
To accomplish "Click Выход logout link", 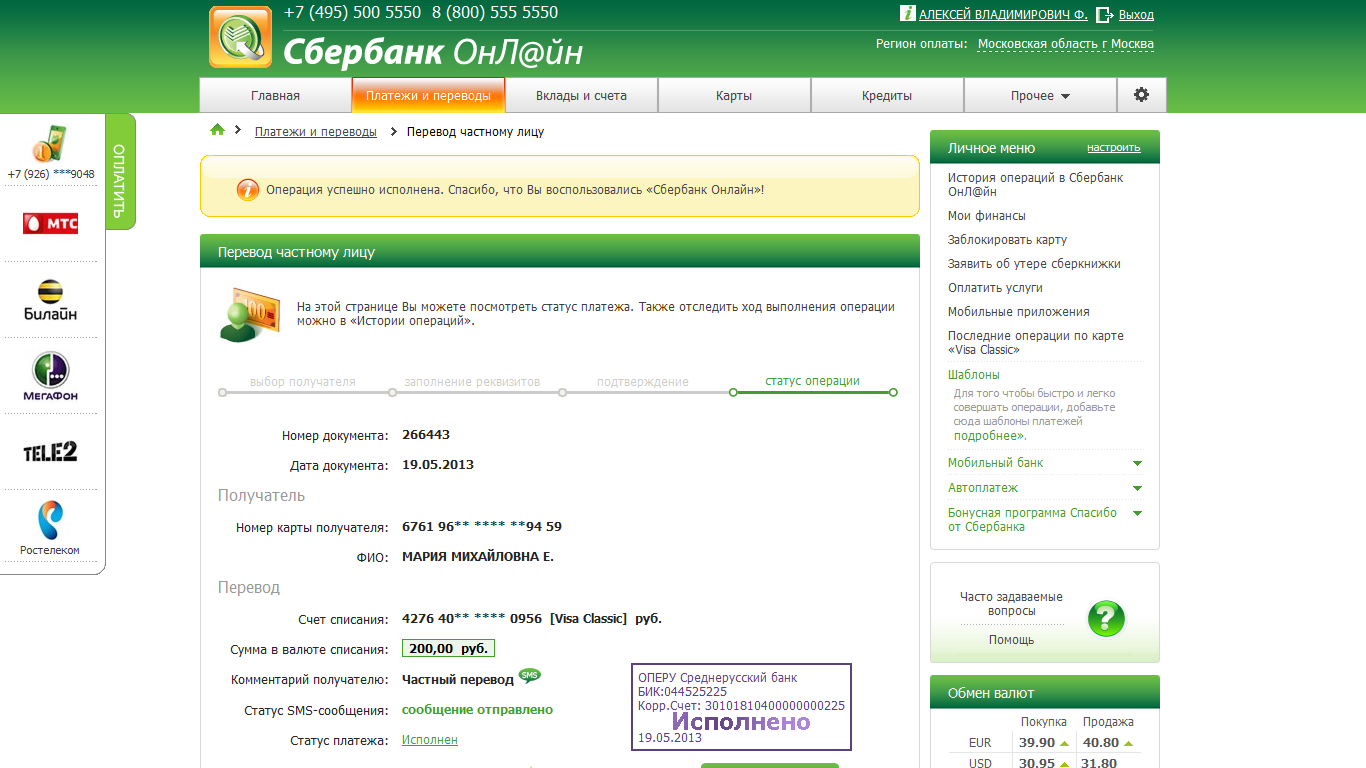I will pos(1136,15).
